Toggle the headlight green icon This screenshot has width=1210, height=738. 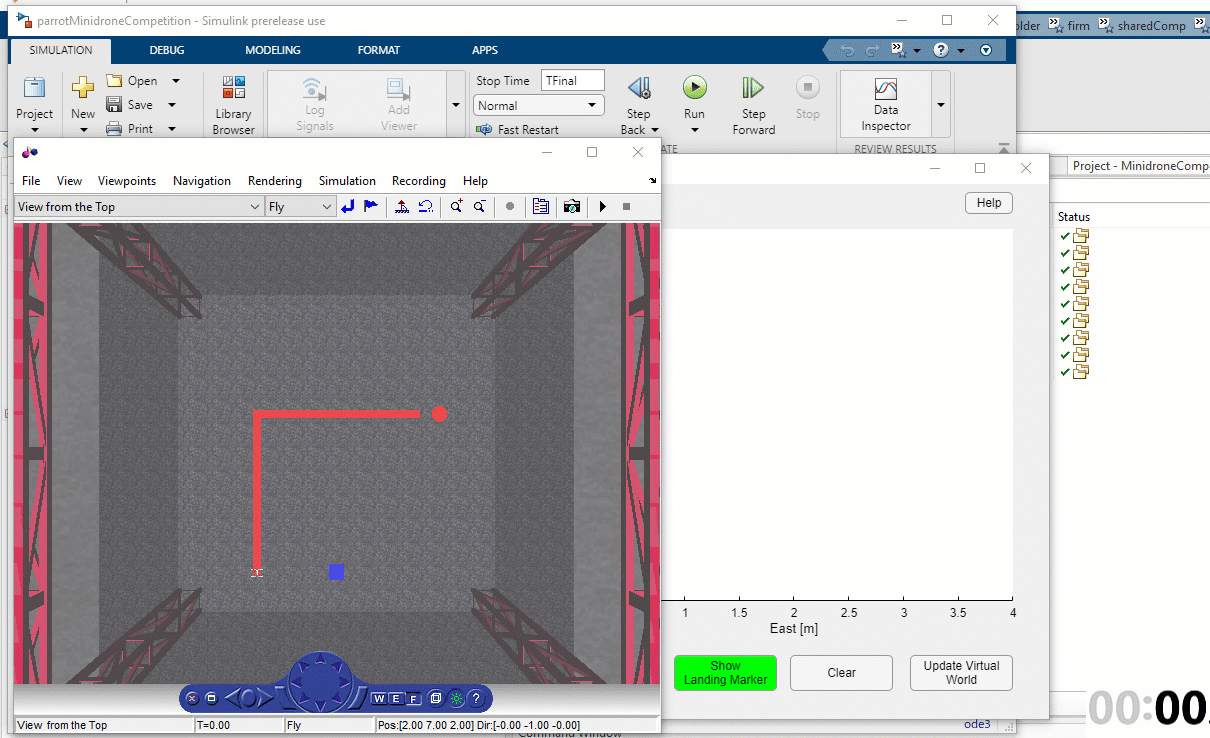(456, 698)
